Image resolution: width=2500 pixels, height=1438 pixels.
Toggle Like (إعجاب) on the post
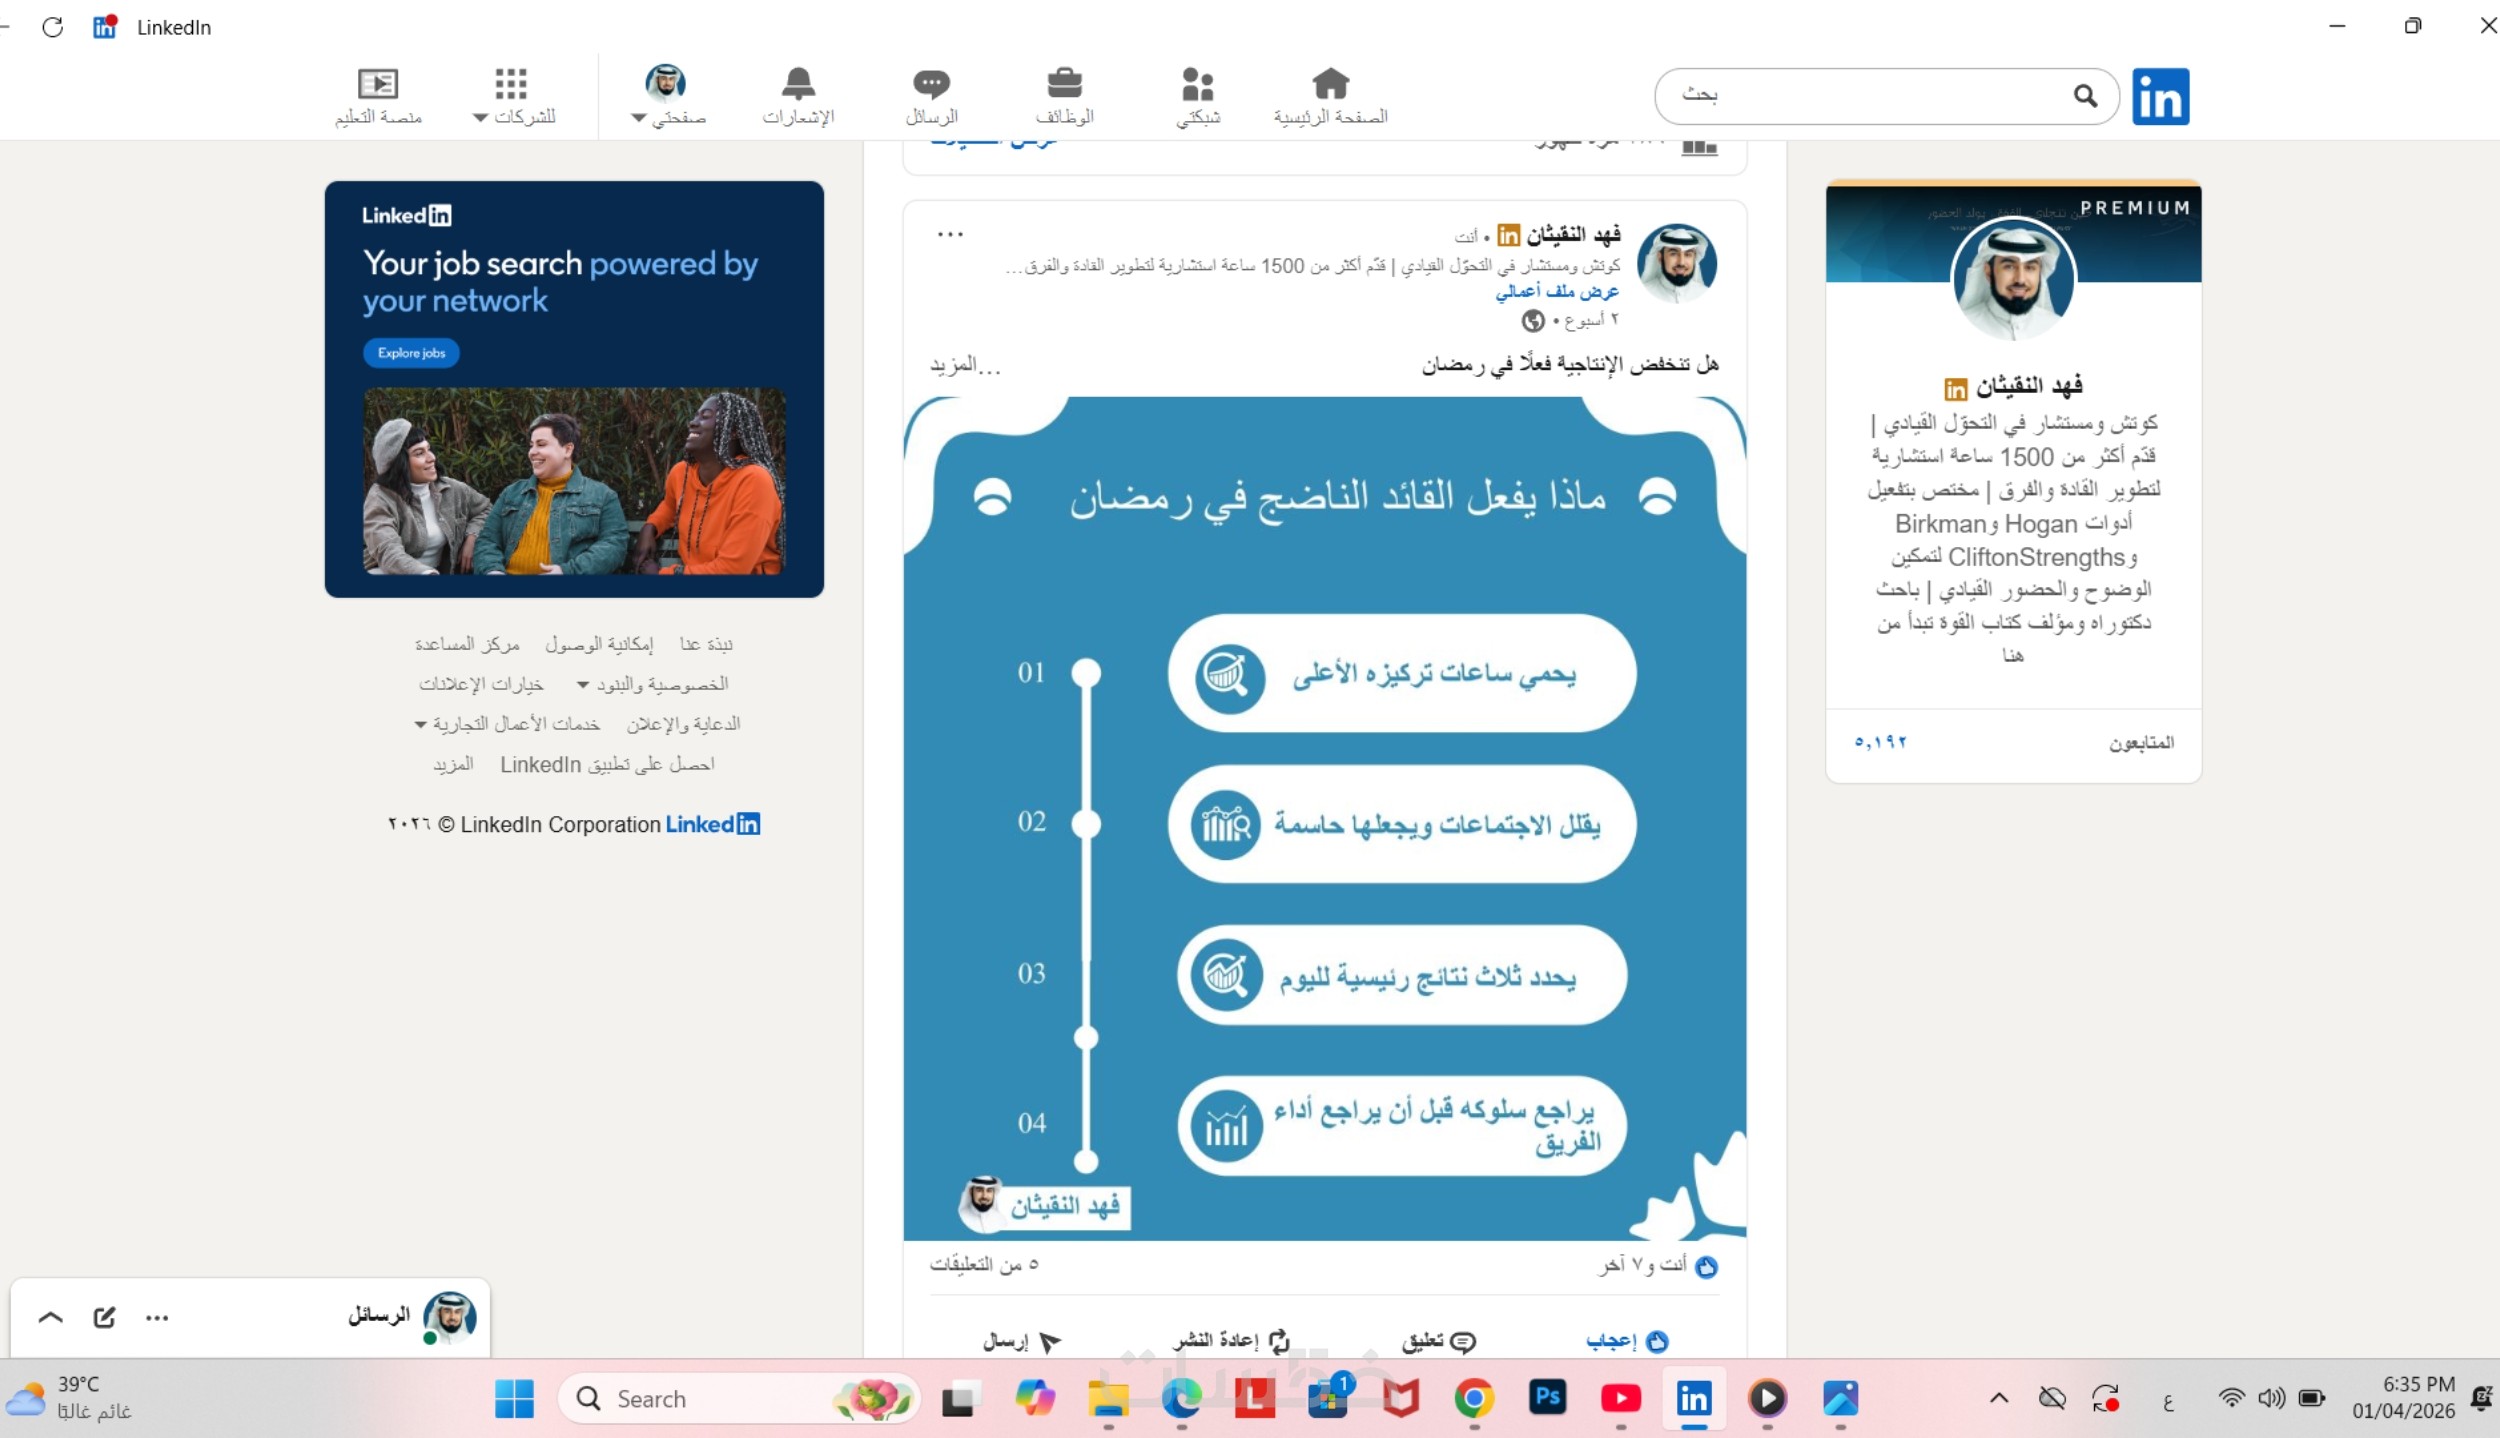tap(1626, 1341)
